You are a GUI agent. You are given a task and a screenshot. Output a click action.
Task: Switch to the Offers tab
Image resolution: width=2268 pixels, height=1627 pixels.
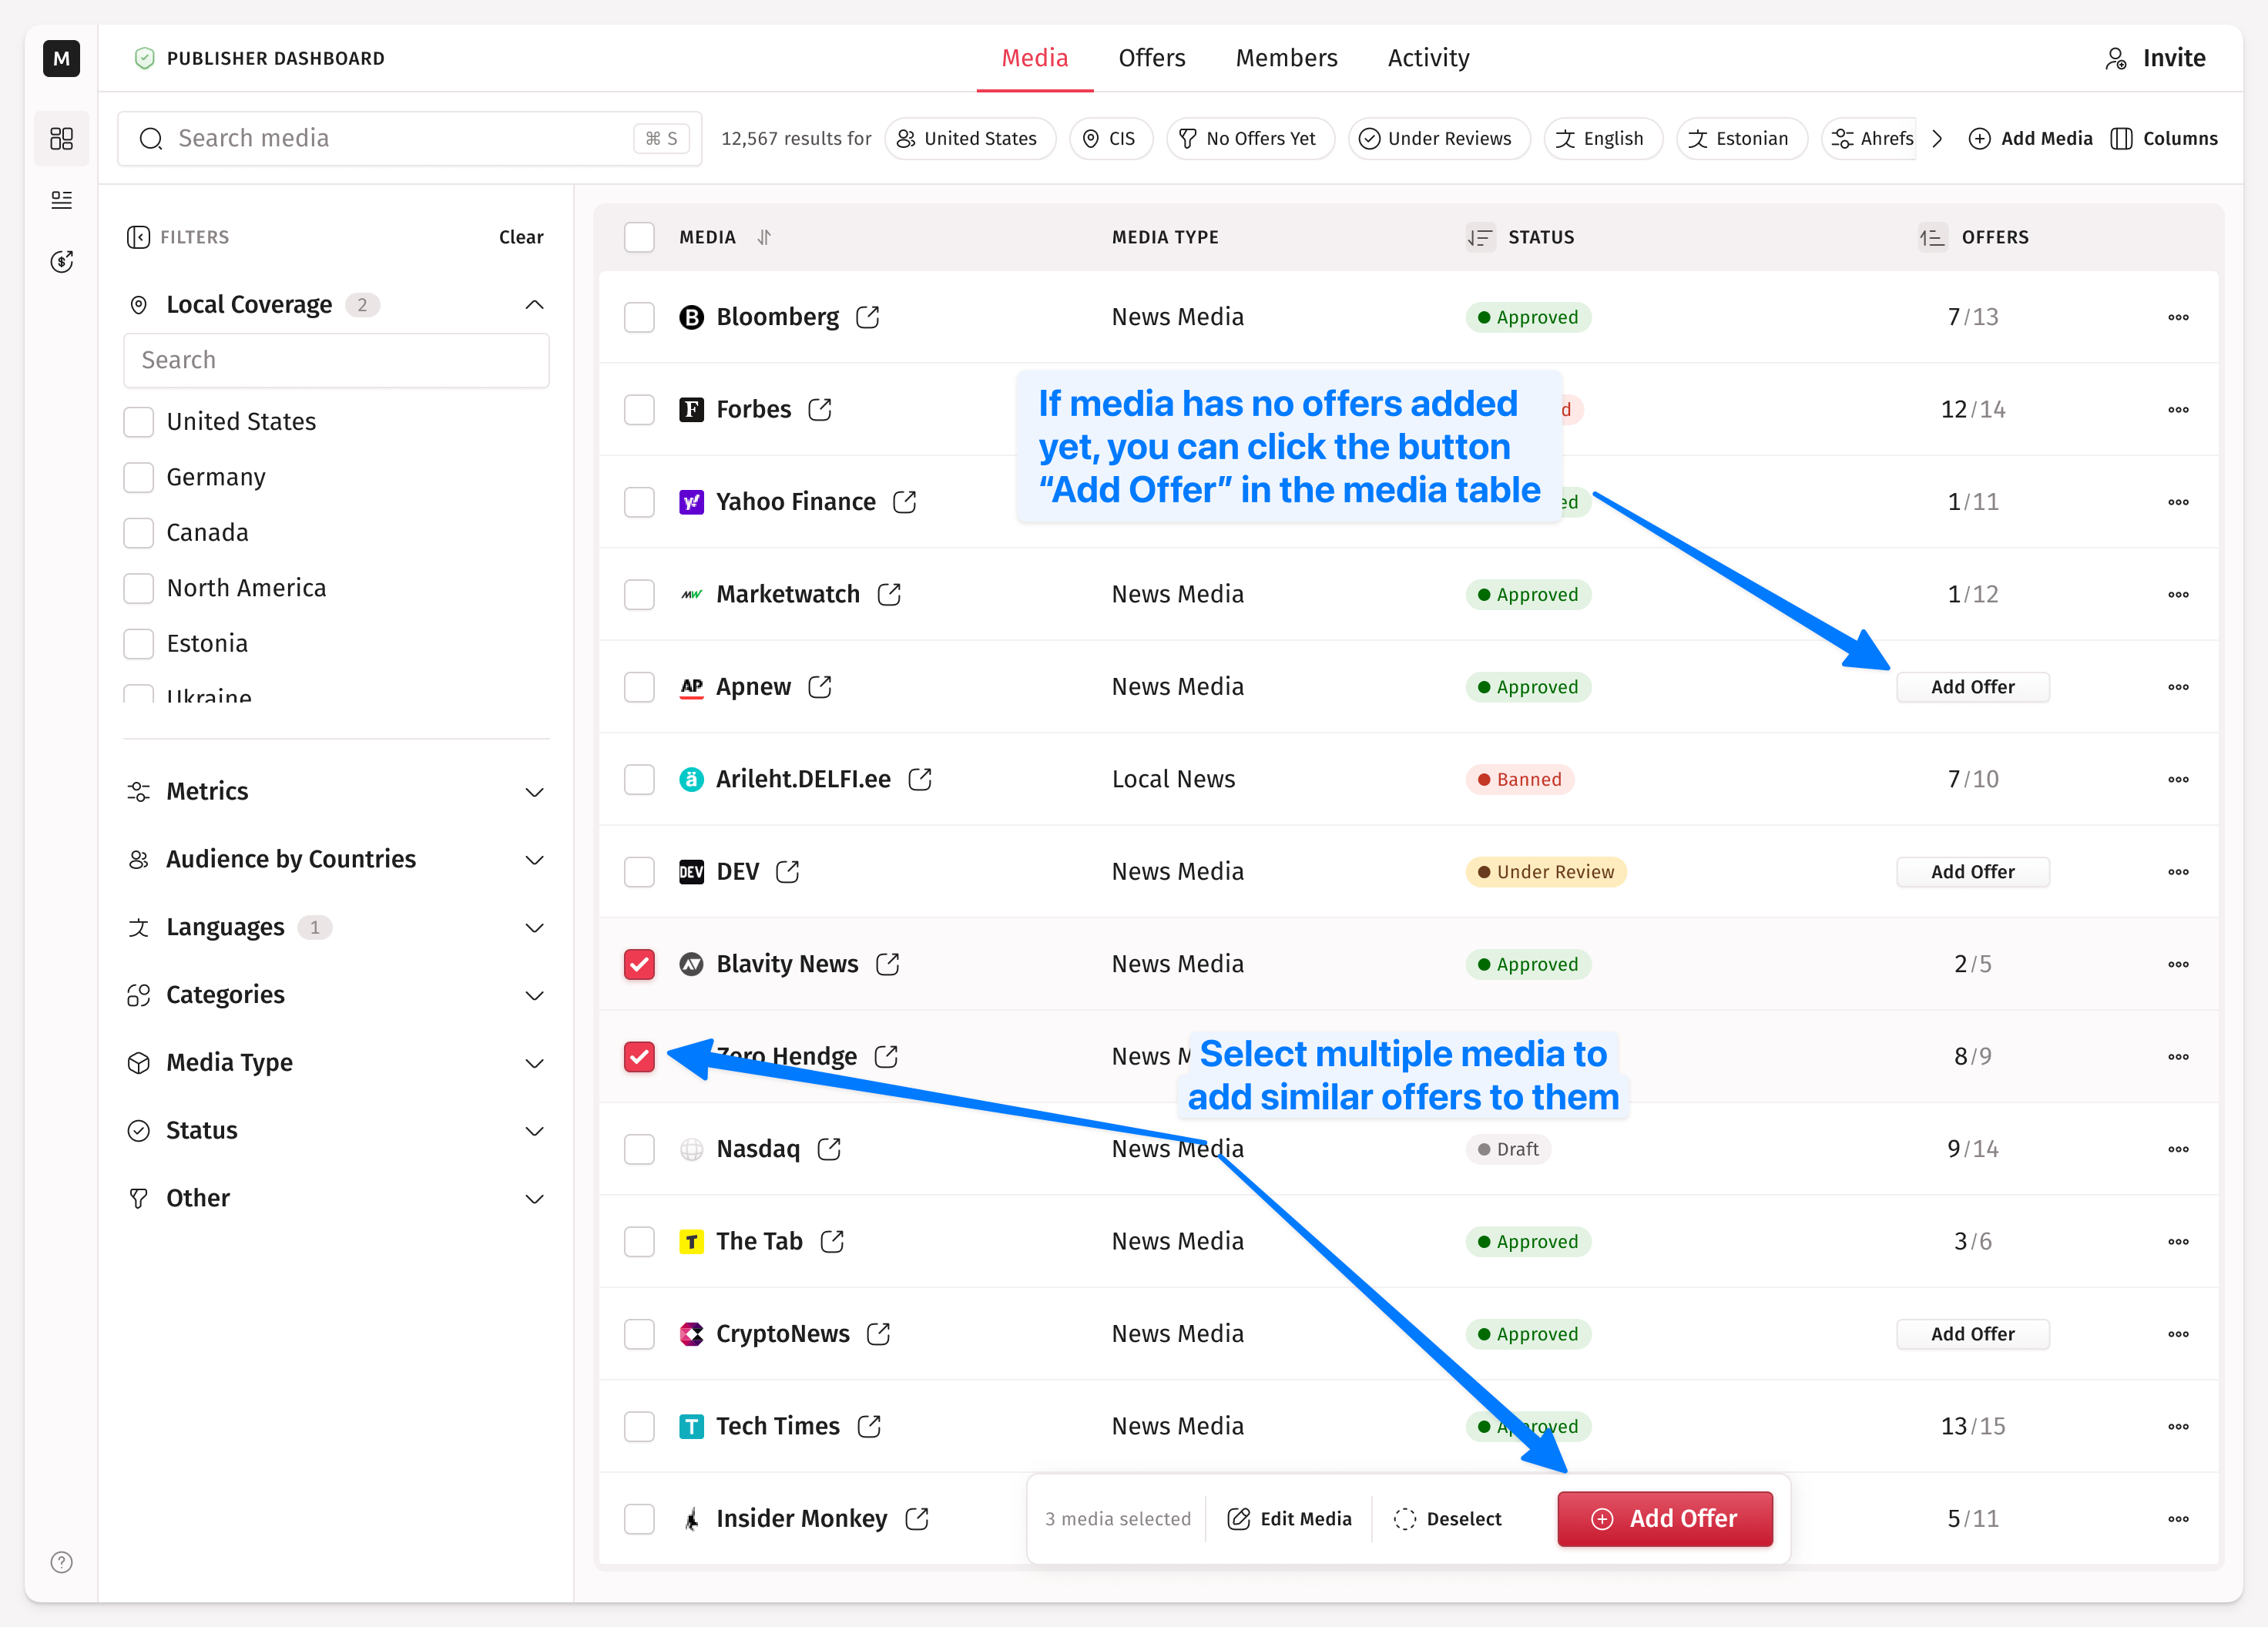(x=1151, y=58)
